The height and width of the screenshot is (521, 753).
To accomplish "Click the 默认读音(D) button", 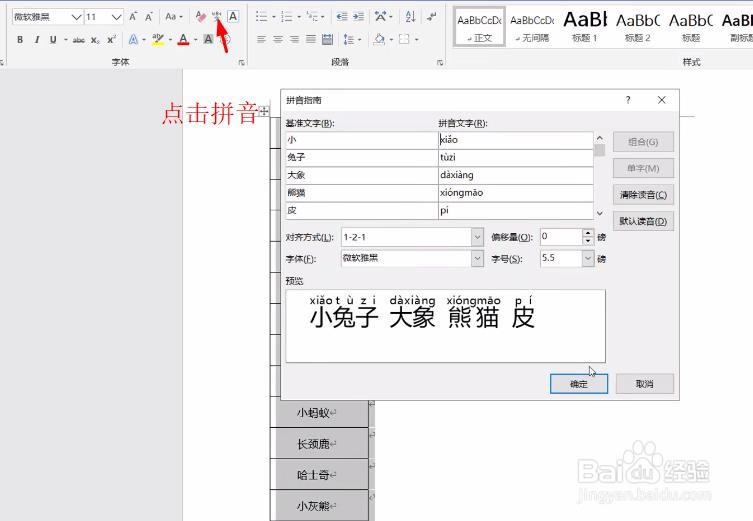I will (643, 221).
